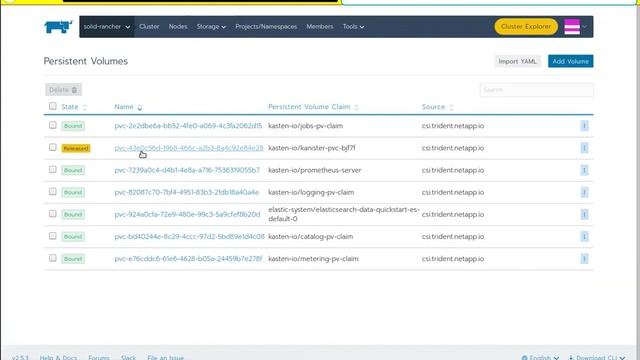Screen dimensions: 640x360
Task: Open volume pvc-924a0cfa link
Action: (187, 214)
